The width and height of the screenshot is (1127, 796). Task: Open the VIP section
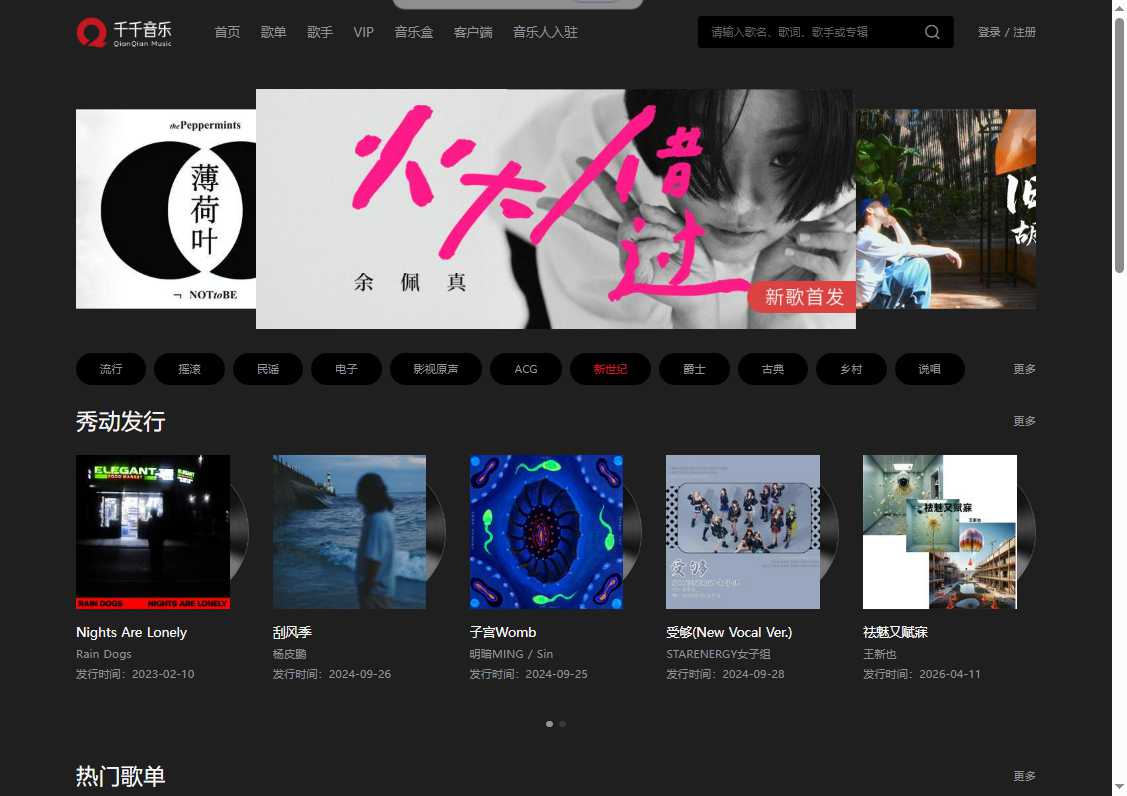363,31
